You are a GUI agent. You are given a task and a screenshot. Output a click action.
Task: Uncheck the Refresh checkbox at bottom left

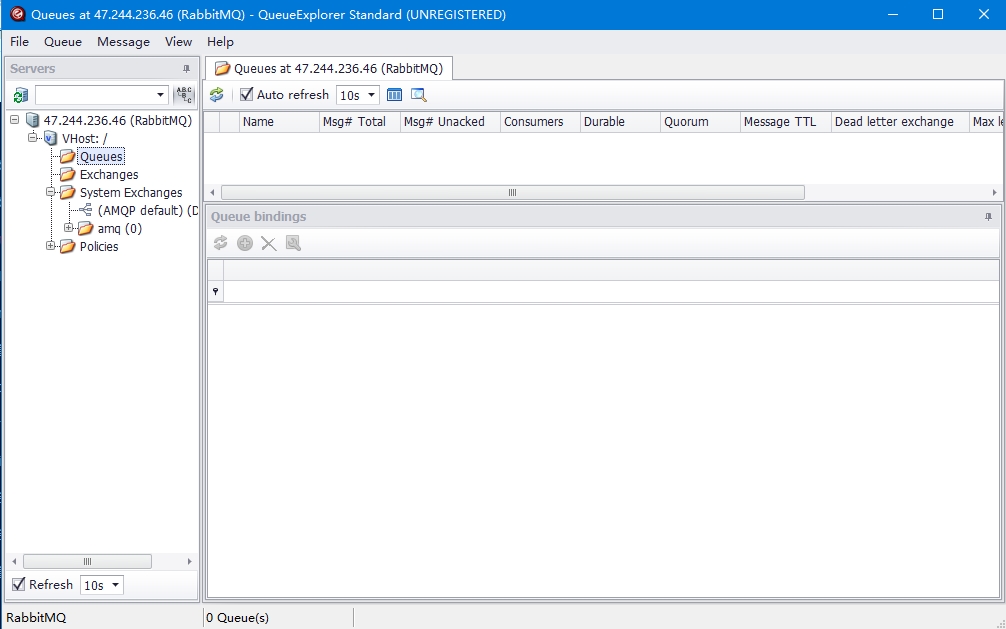[18, 584]
